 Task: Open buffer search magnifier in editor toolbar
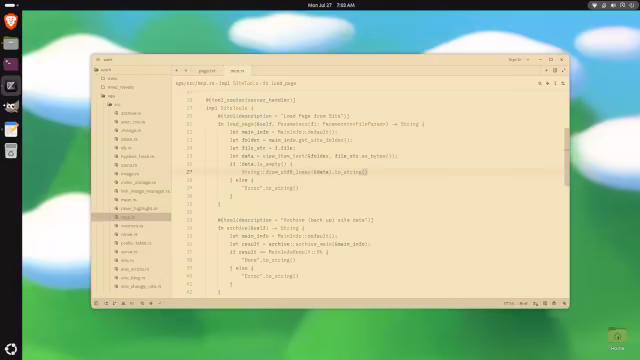(540, 83)
